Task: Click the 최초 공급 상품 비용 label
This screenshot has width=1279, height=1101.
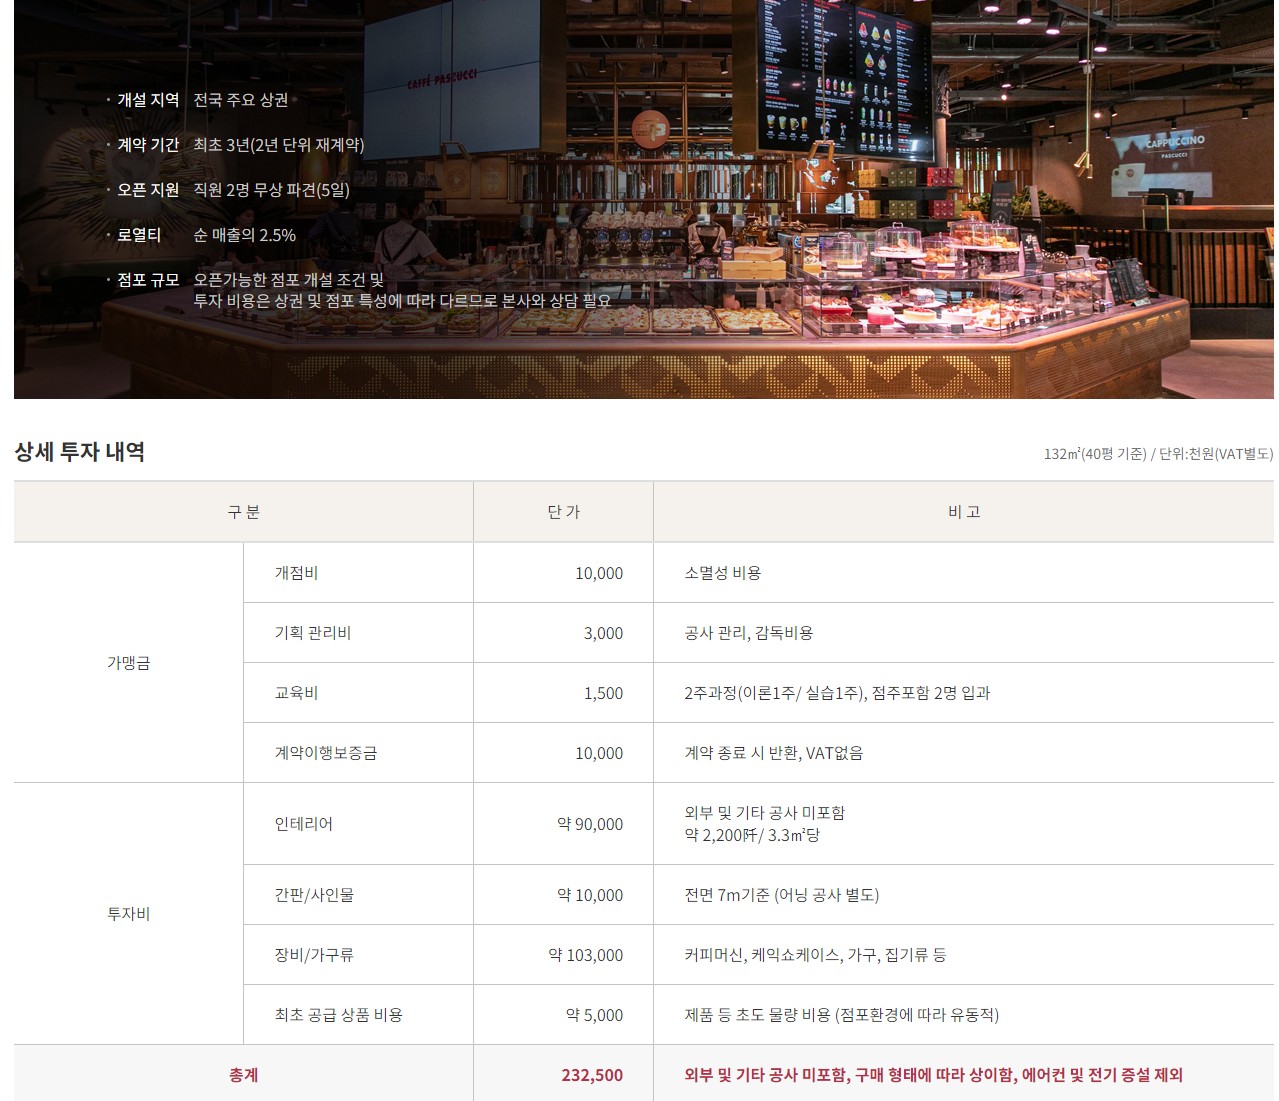Action: tap(339, 1015)
